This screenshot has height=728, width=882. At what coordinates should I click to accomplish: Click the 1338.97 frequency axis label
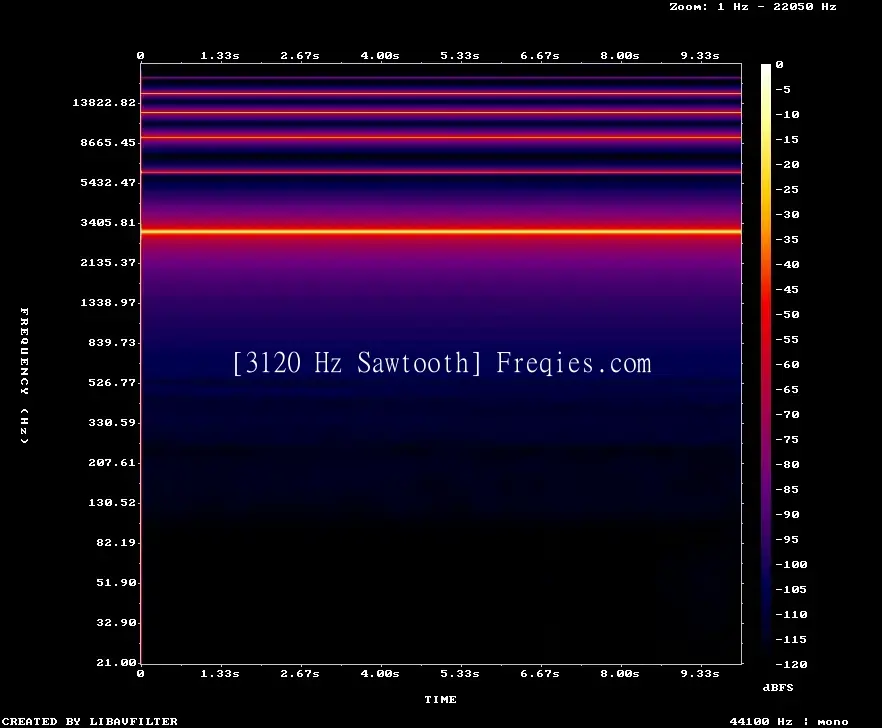(108, 302)
